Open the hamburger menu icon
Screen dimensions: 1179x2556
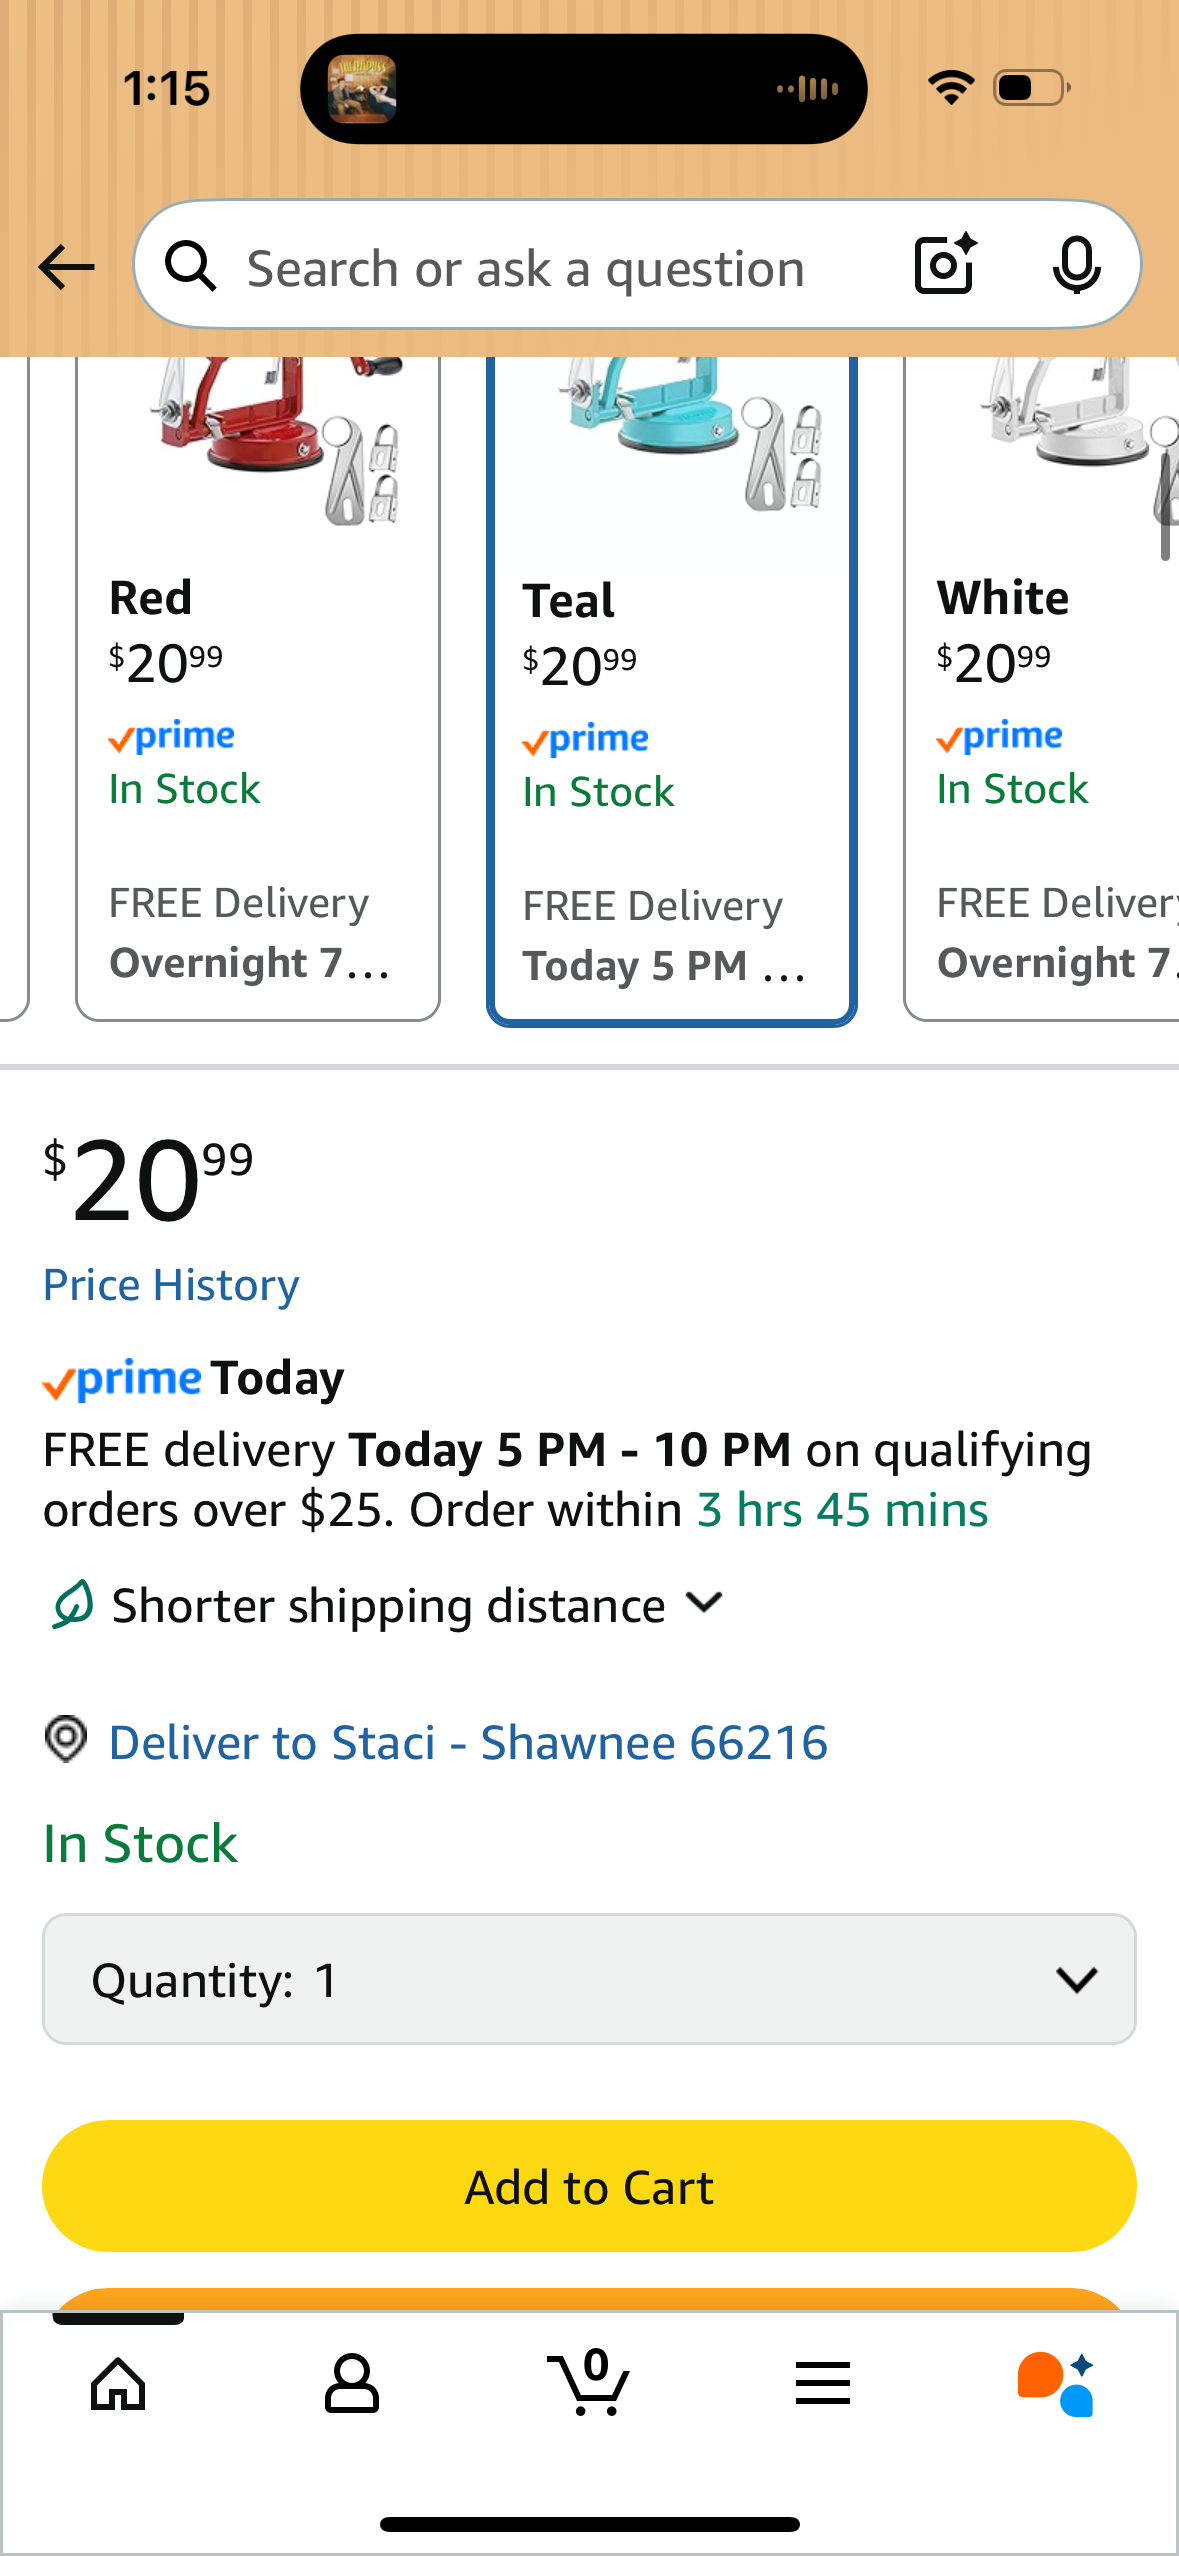[x=823, y=2384]
